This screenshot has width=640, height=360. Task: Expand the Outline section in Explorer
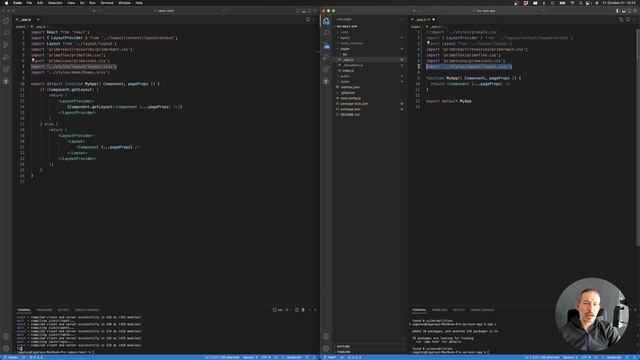coord(370,346)
